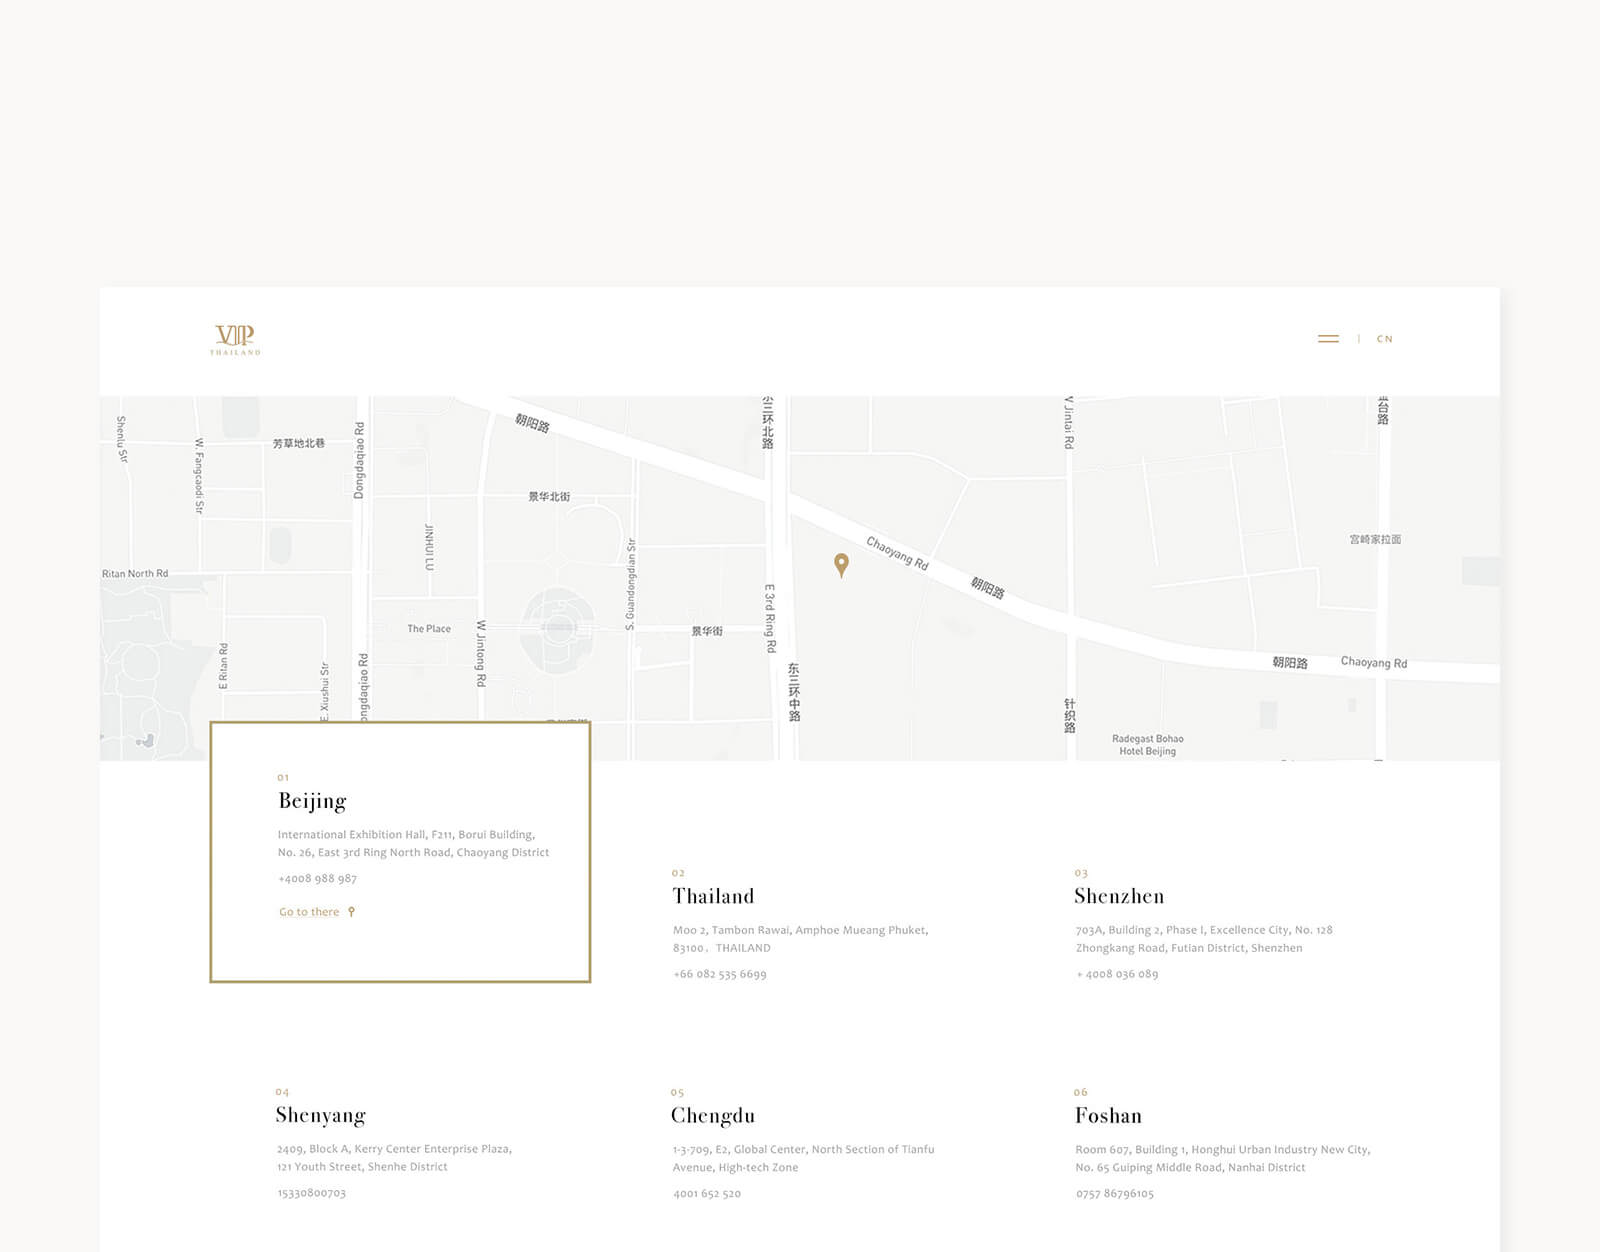Click Radegast Bohao Hotel Beijing on map
Viewport: 1600px width, 1252px height.
(1147, 745)
